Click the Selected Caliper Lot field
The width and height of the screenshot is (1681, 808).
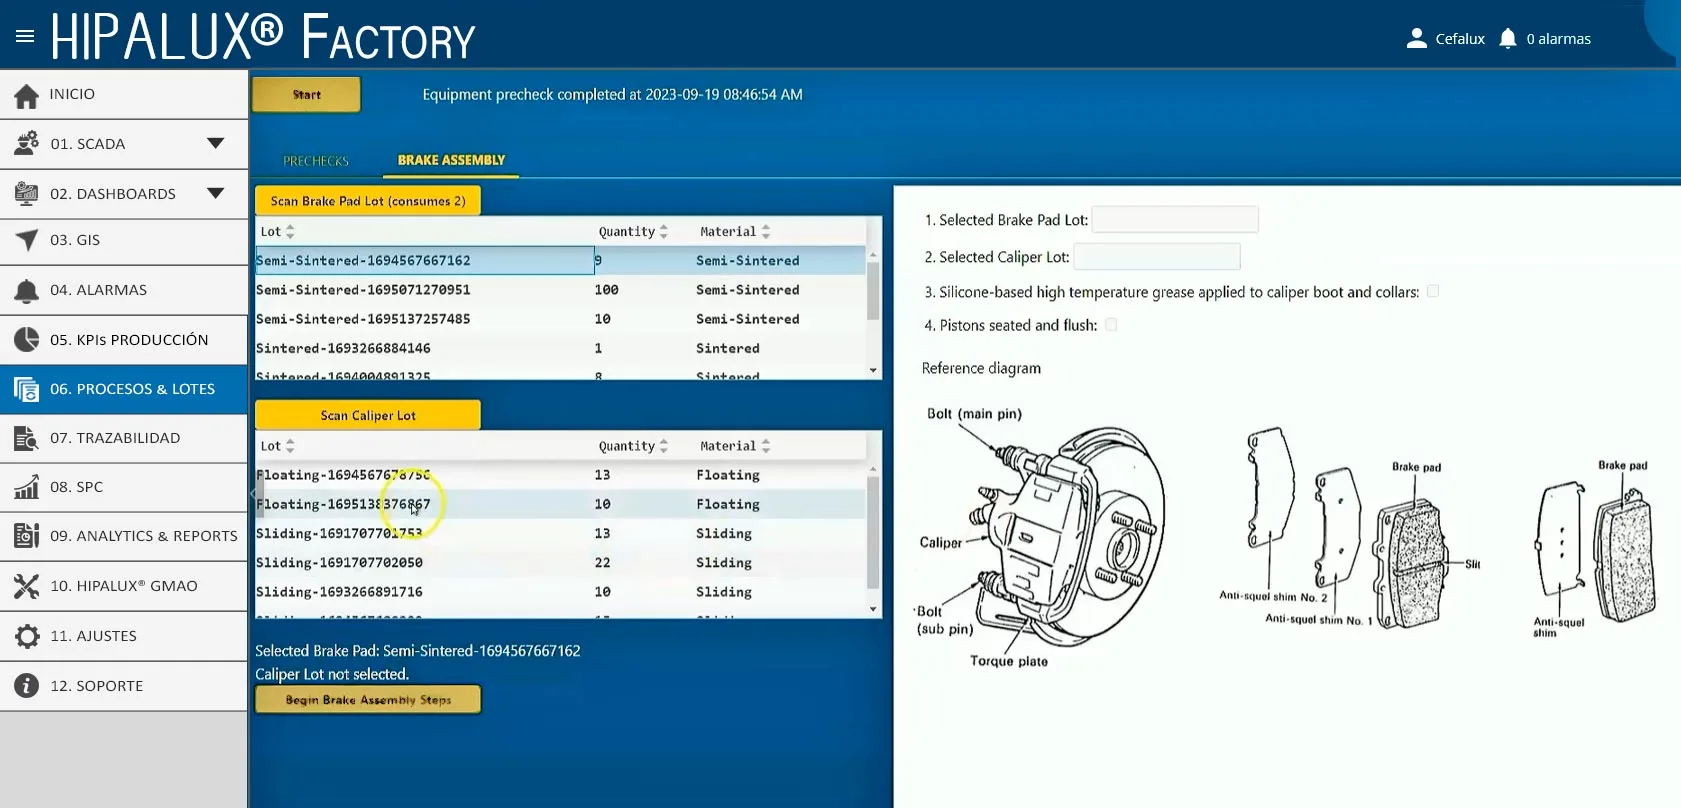pos(1157,257)
